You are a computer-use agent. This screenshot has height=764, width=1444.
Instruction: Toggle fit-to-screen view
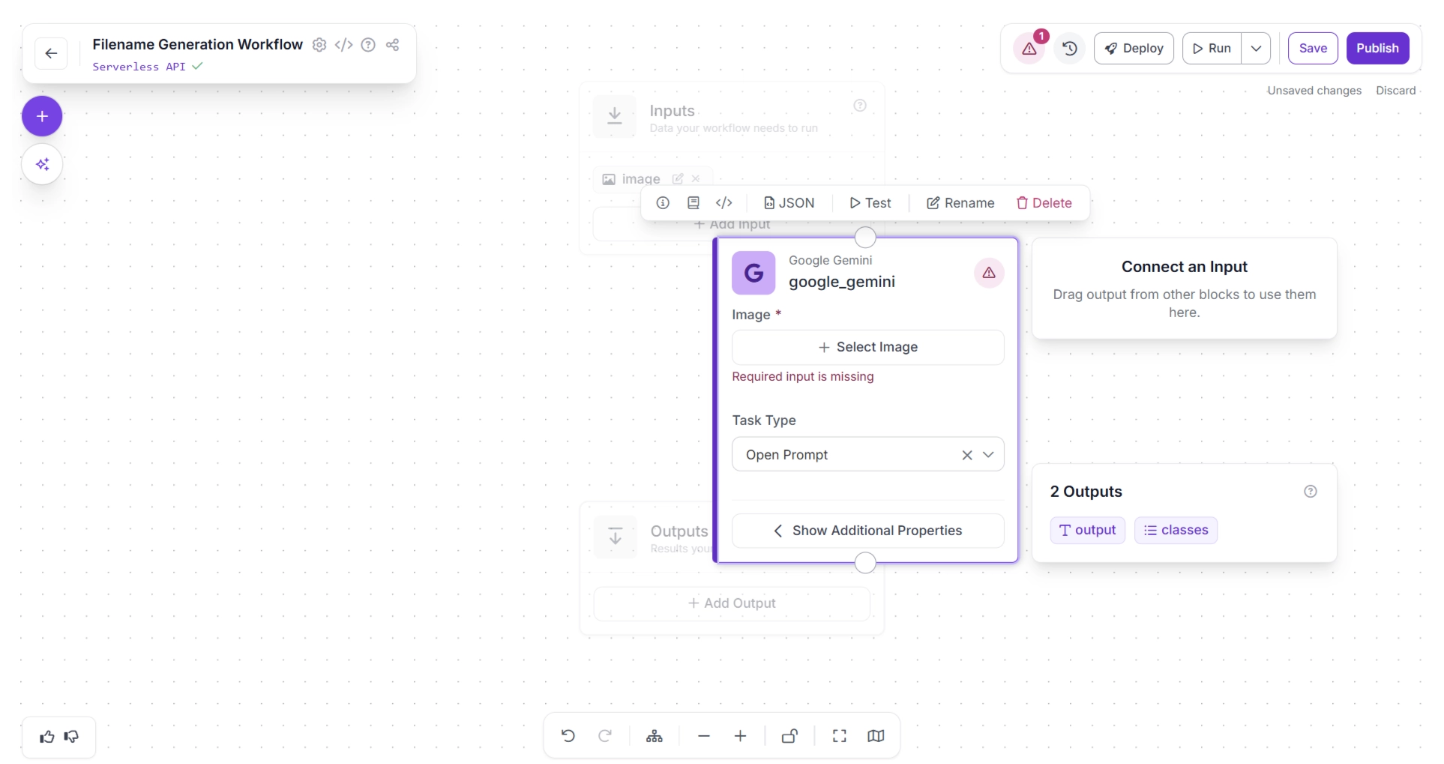click(x=839, y=736)
